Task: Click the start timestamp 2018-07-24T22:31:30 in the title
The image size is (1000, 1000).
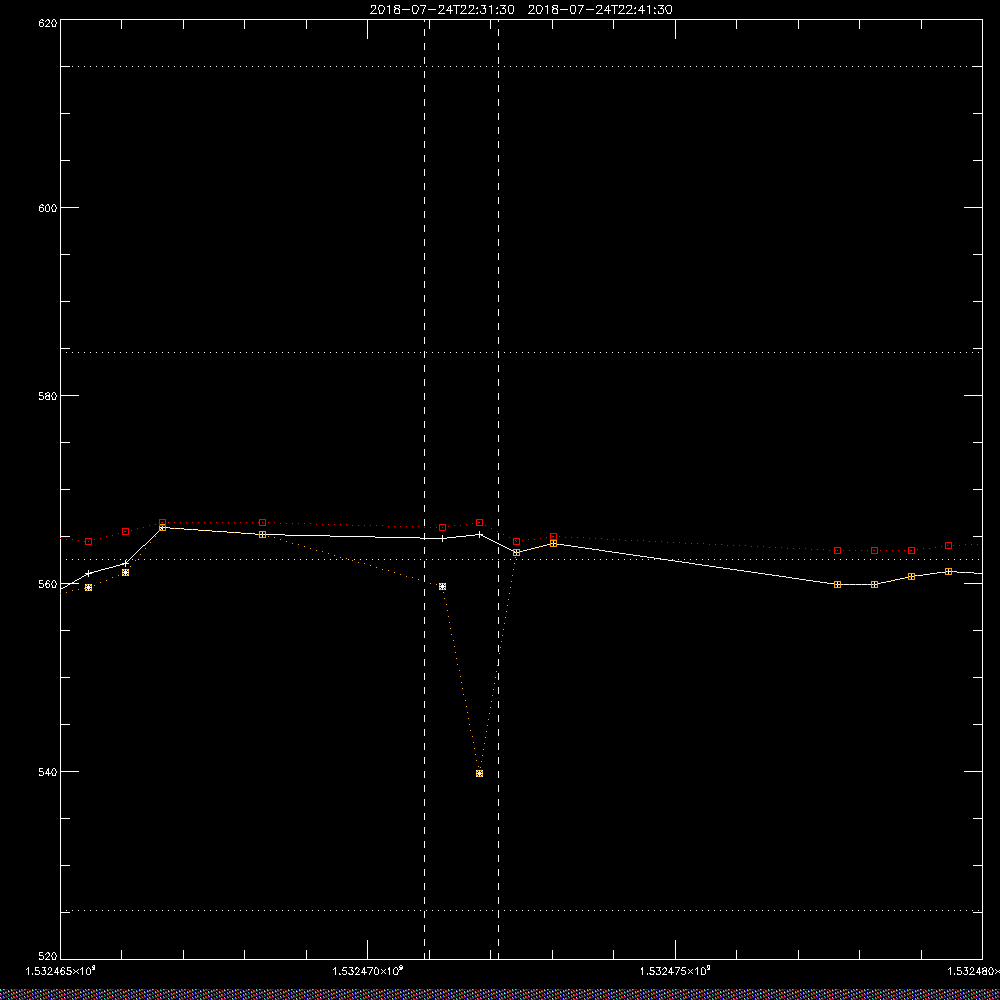Action: coord(442,10)
